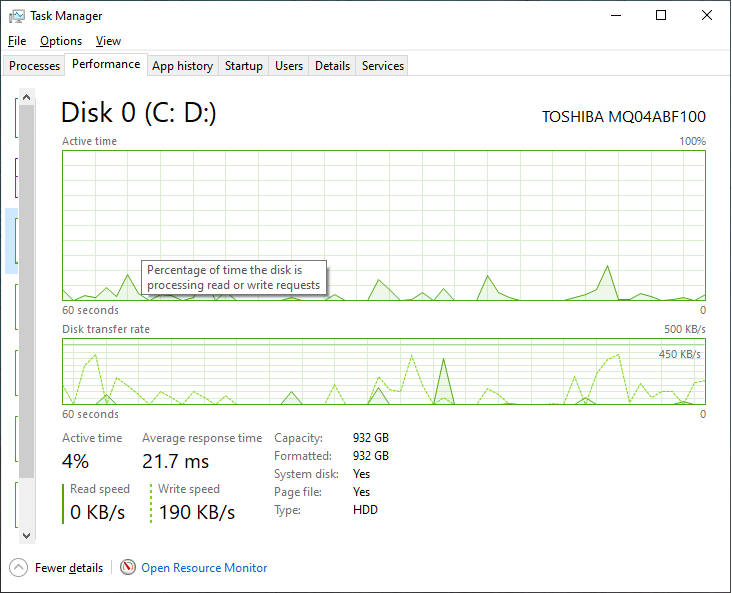Open the Options menu
The height and width of the screenshot is (593, 732).
click(x=61, y=41)
